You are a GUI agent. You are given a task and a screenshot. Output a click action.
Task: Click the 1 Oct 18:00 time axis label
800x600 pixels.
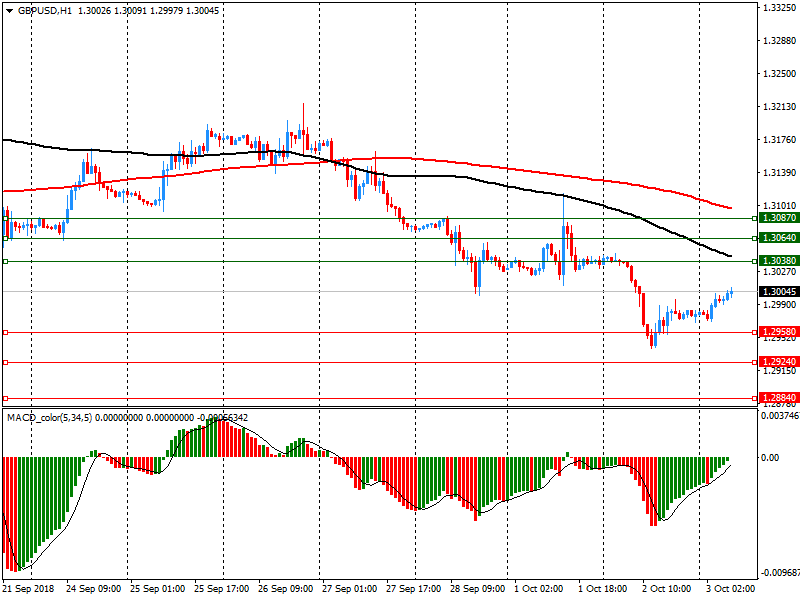point(601,589)
